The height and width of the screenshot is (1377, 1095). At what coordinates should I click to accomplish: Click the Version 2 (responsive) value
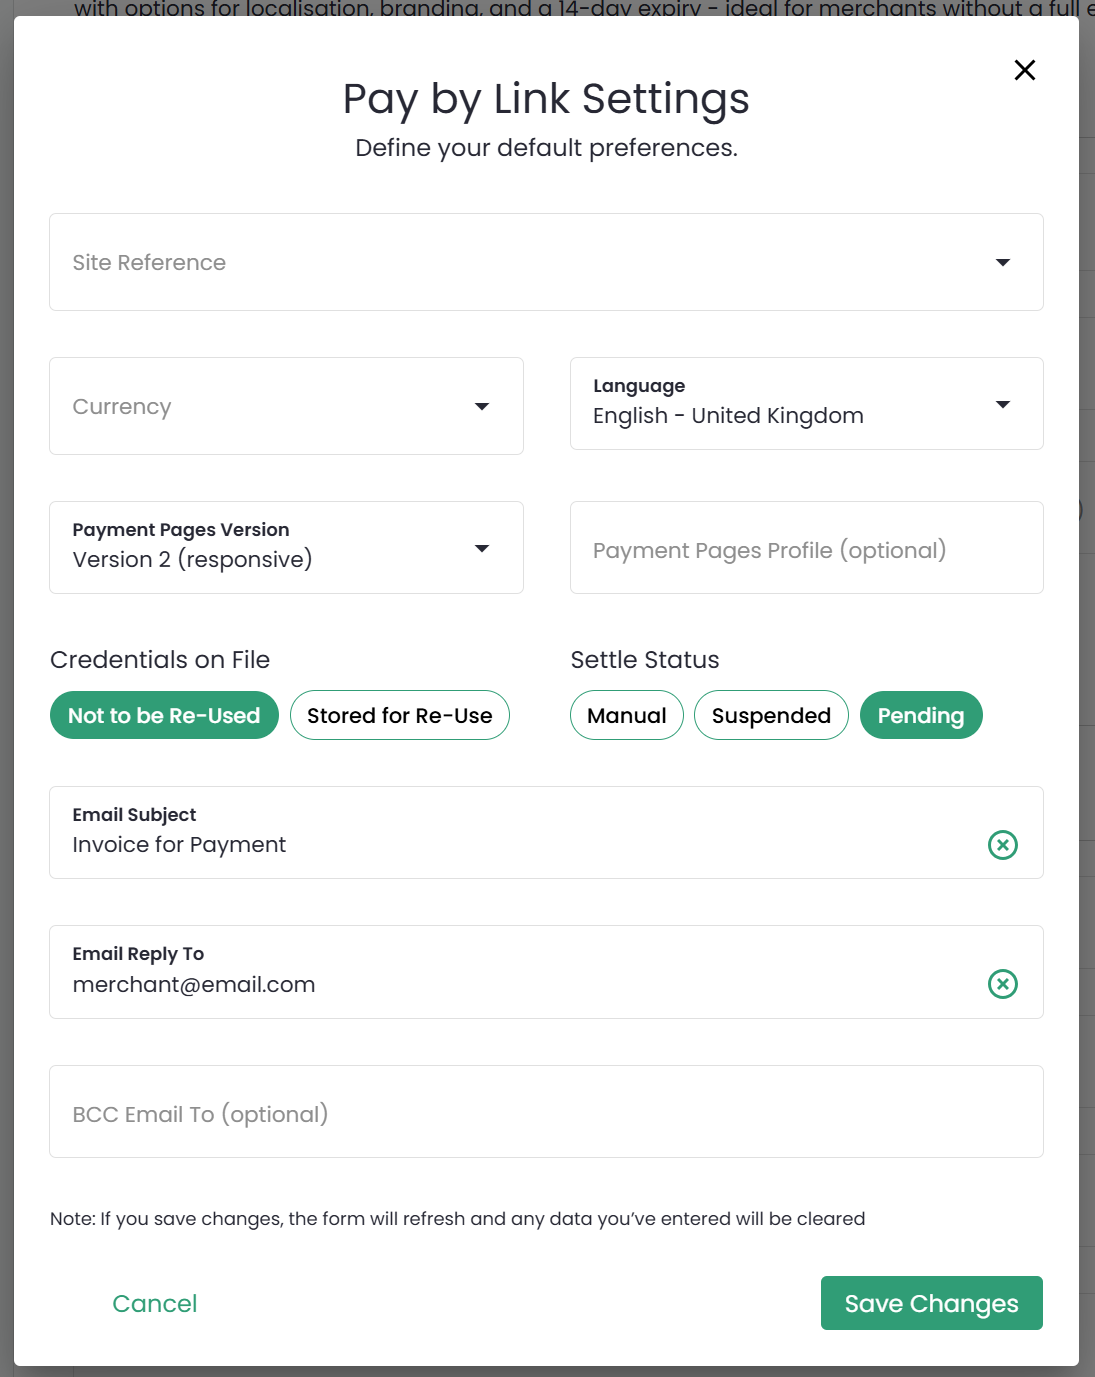pyautogui.click(x=193, y=559)
